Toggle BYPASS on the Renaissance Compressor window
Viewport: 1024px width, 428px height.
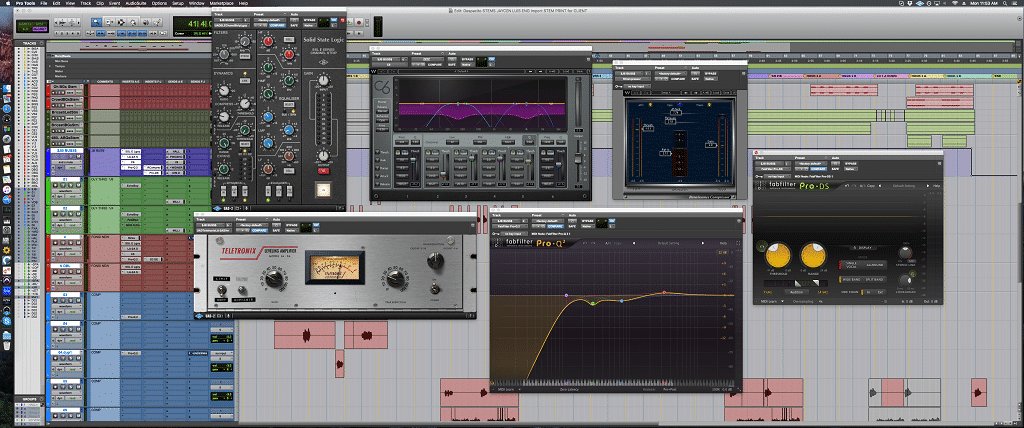(711, 73)
